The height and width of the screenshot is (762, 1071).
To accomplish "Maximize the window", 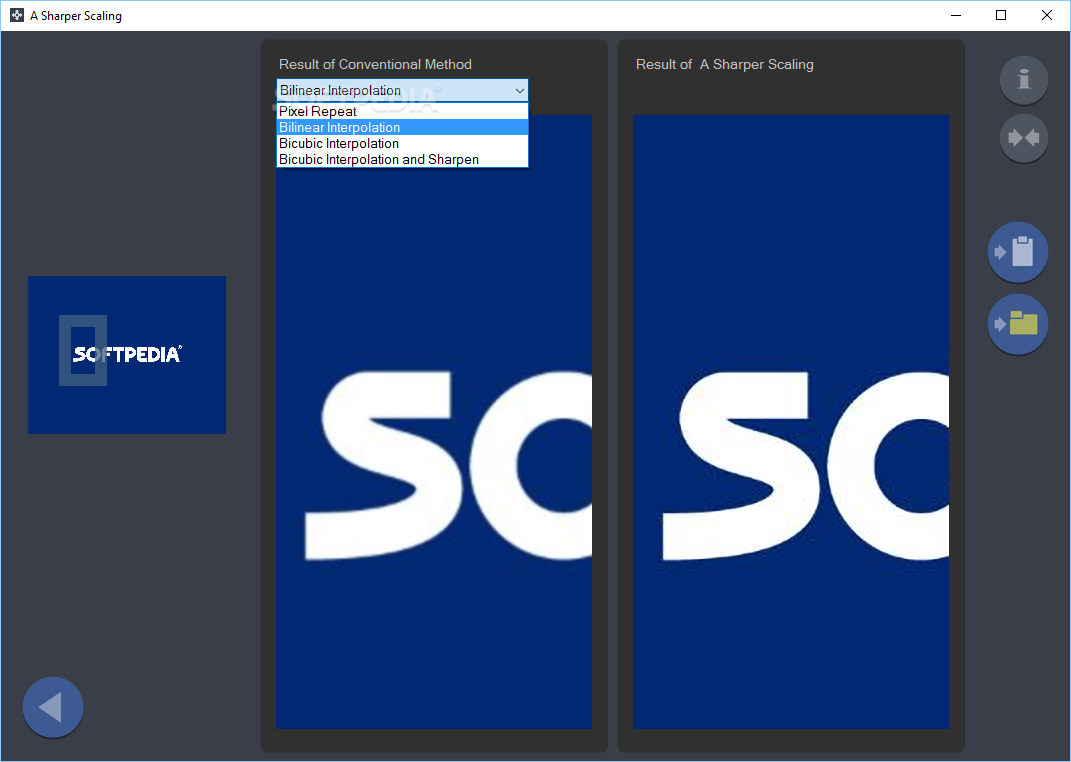I will [1001, 15].
